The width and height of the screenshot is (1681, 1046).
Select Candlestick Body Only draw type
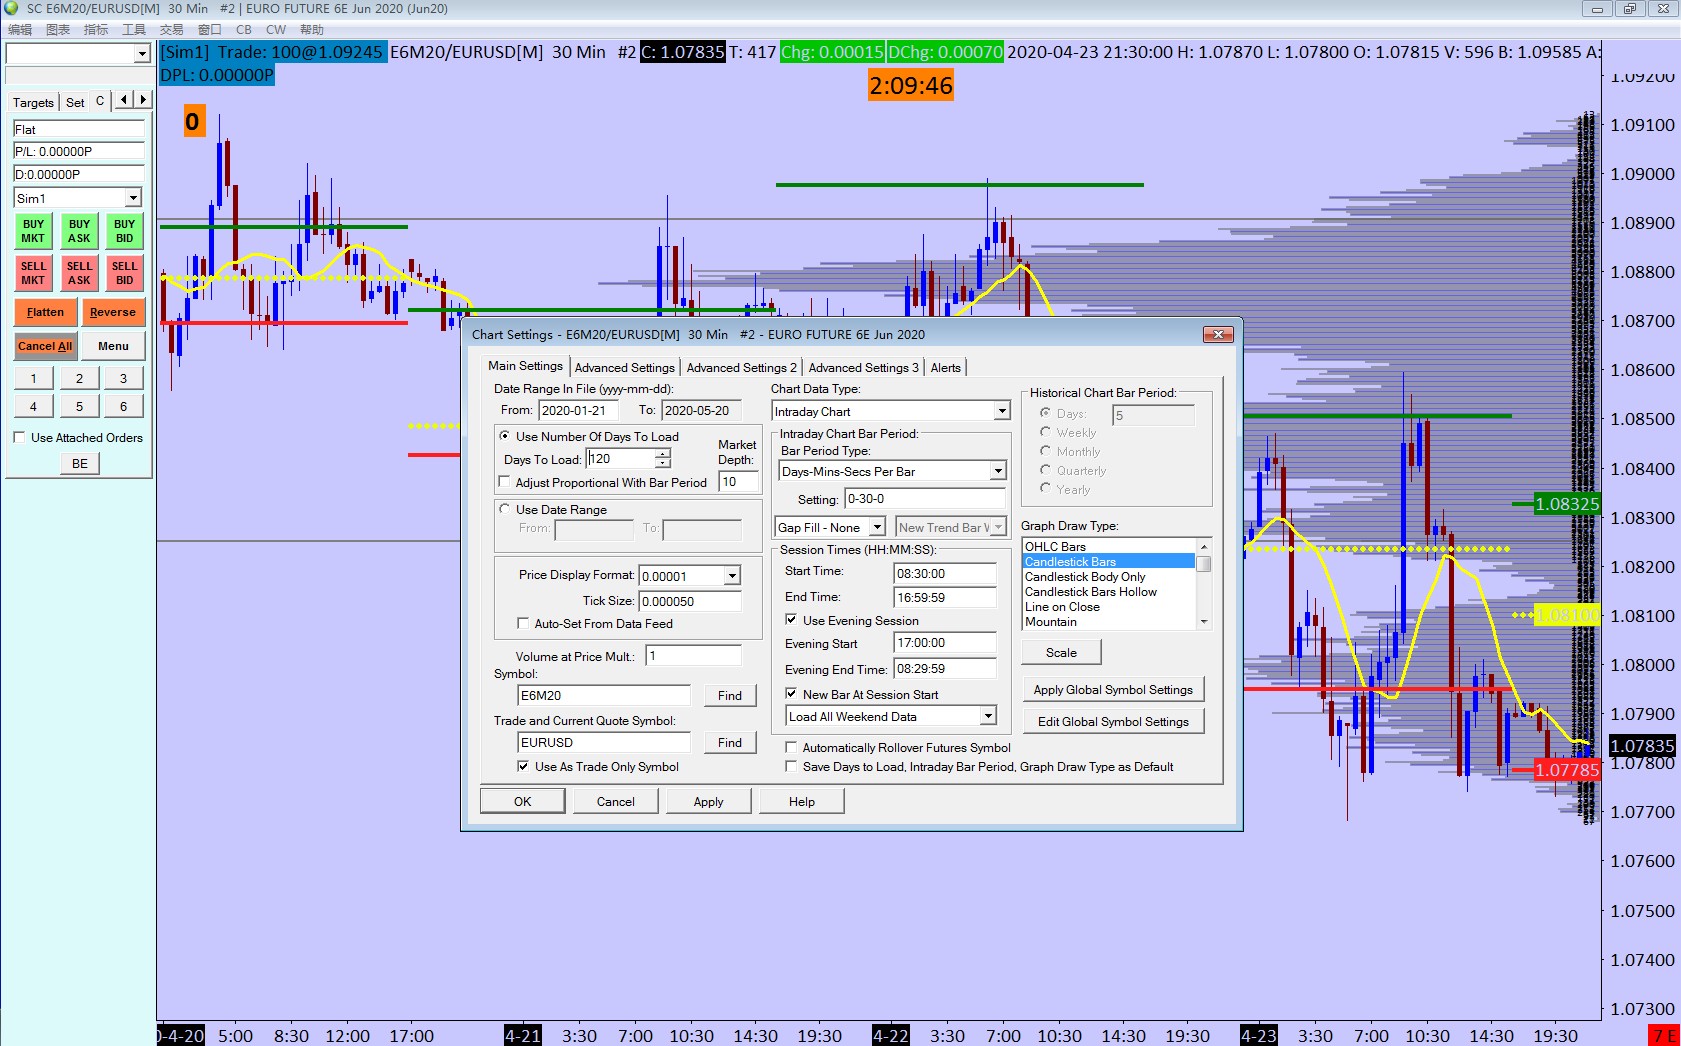[x=1108, y=576]
